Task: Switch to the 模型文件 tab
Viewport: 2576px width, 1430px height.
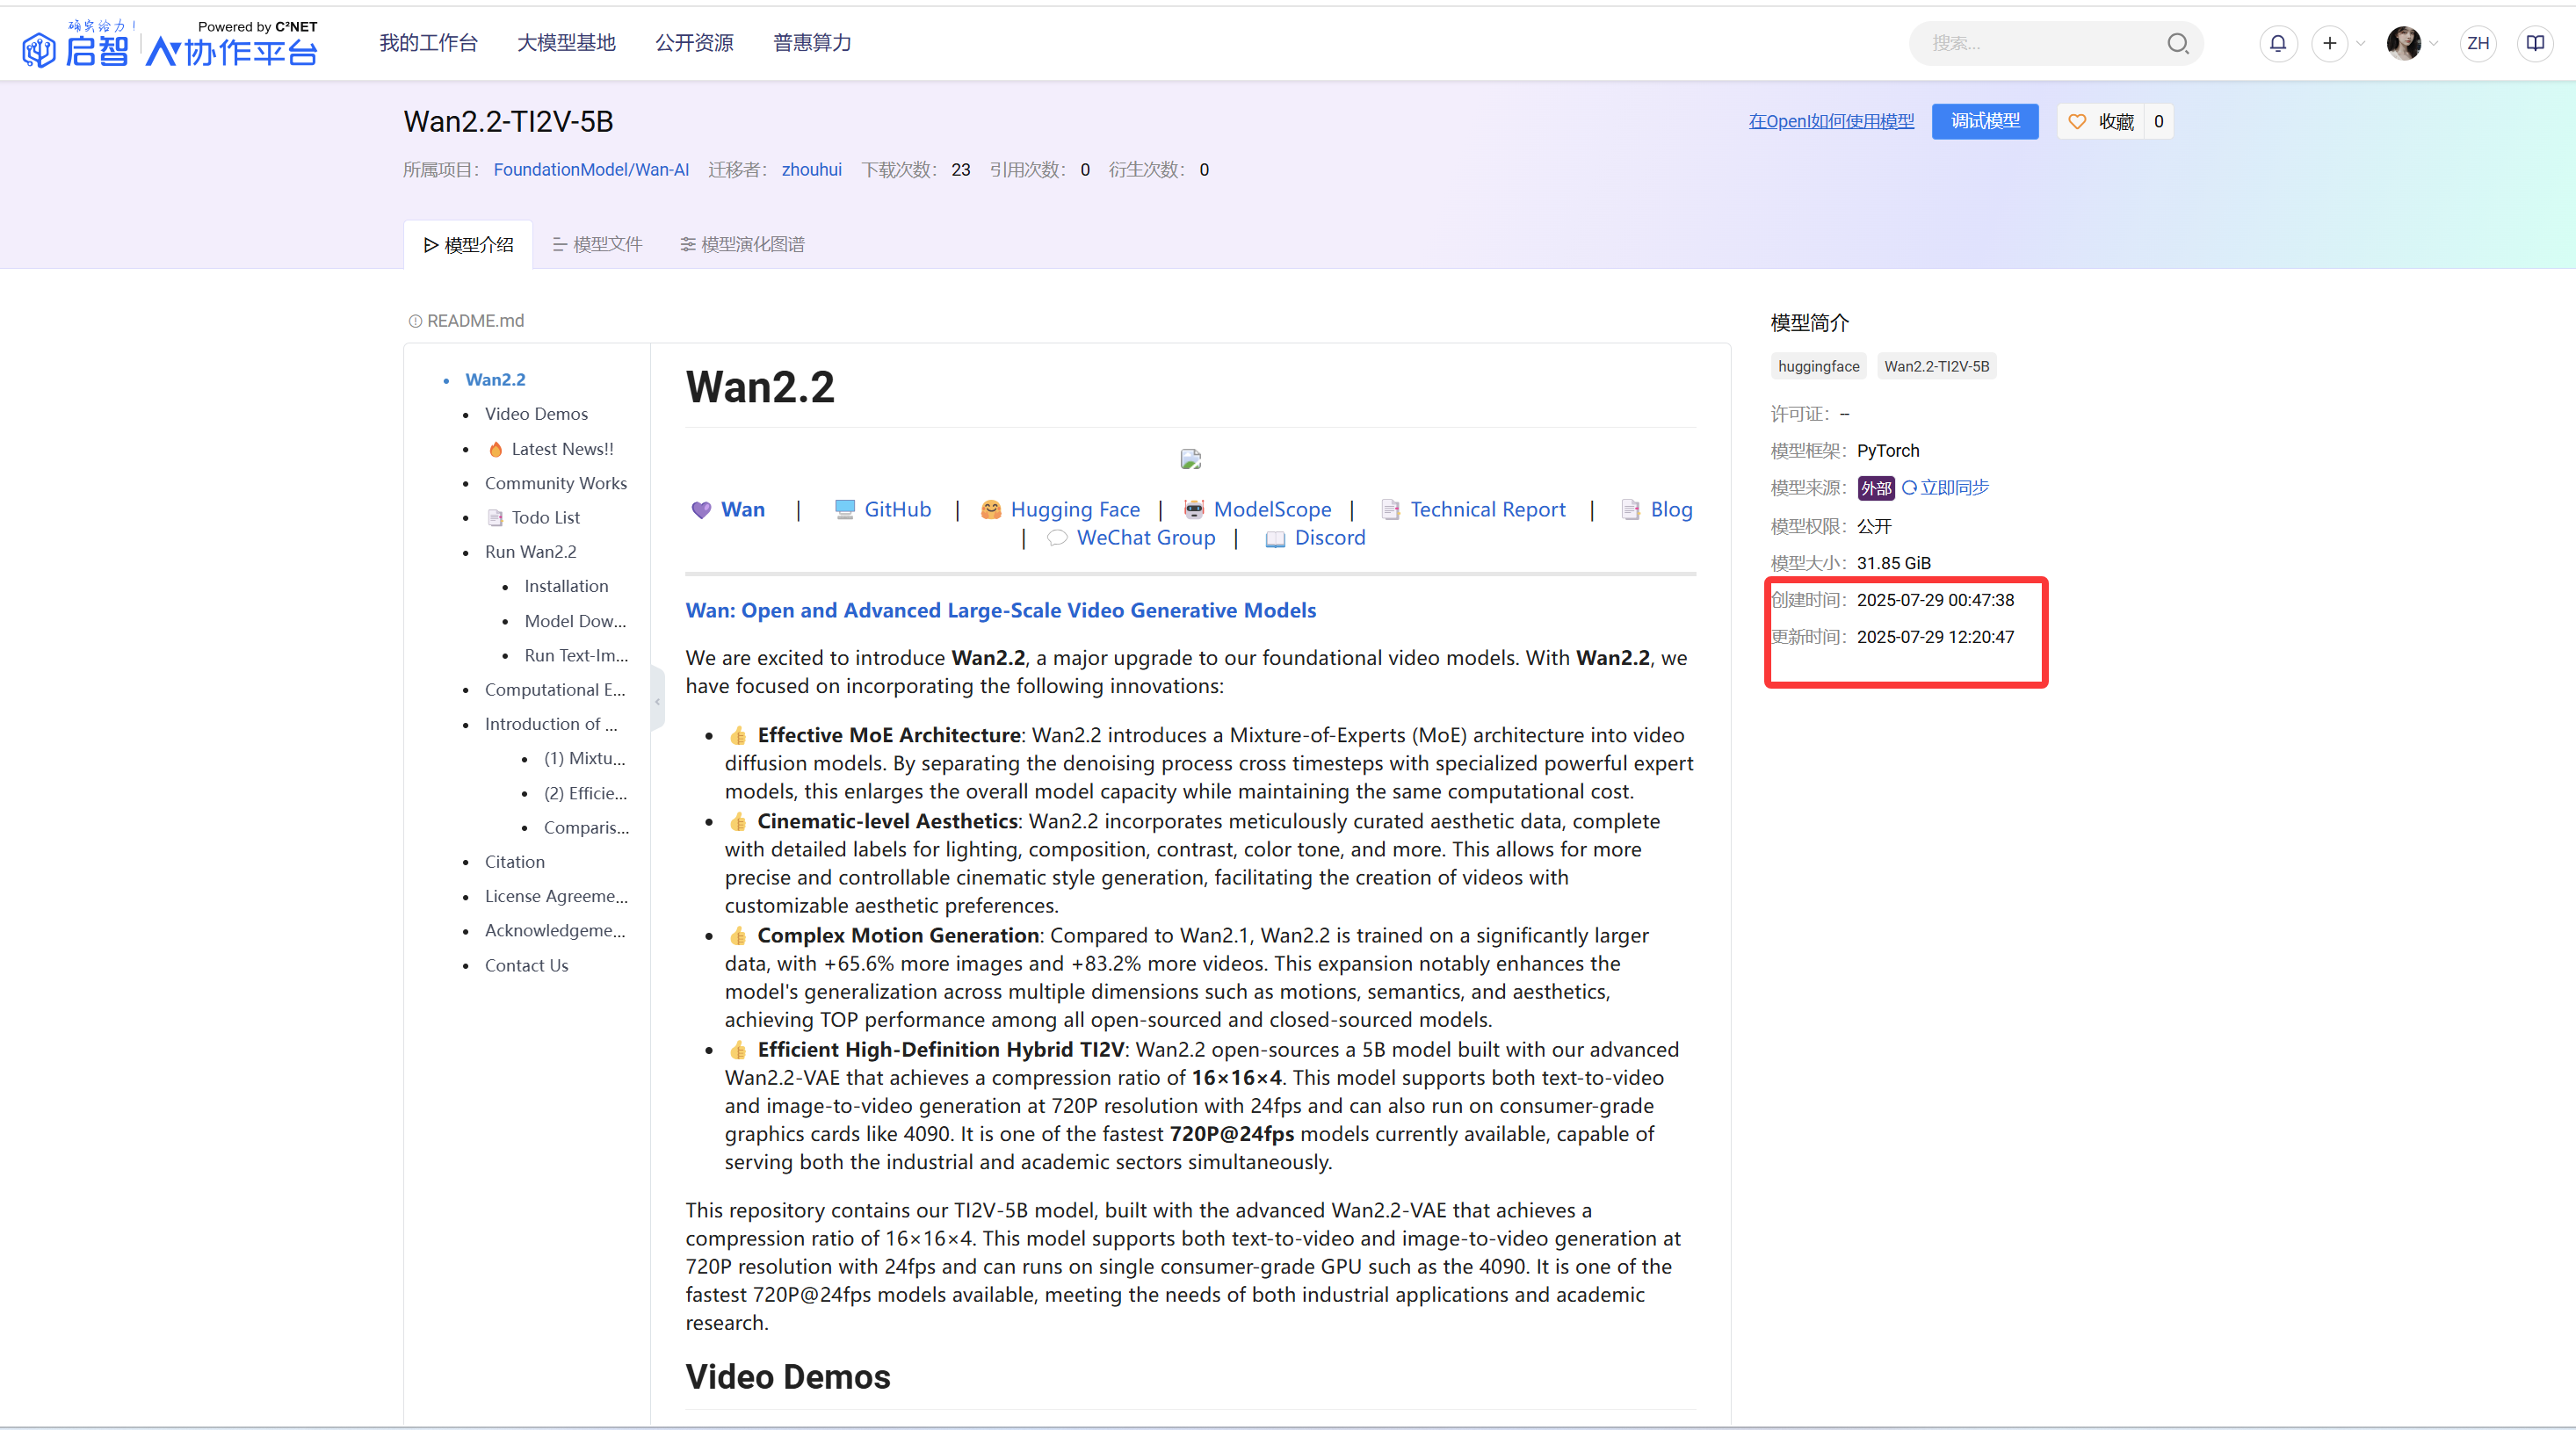Action: [597, 244]
